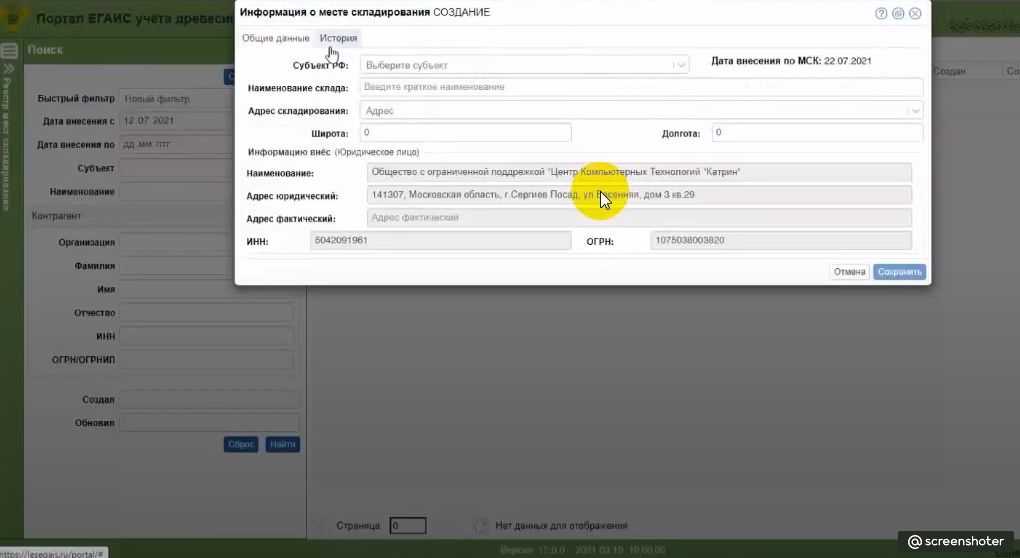Click the print icon in dialog header
The image size is (1020, 558).
point(898,14)
